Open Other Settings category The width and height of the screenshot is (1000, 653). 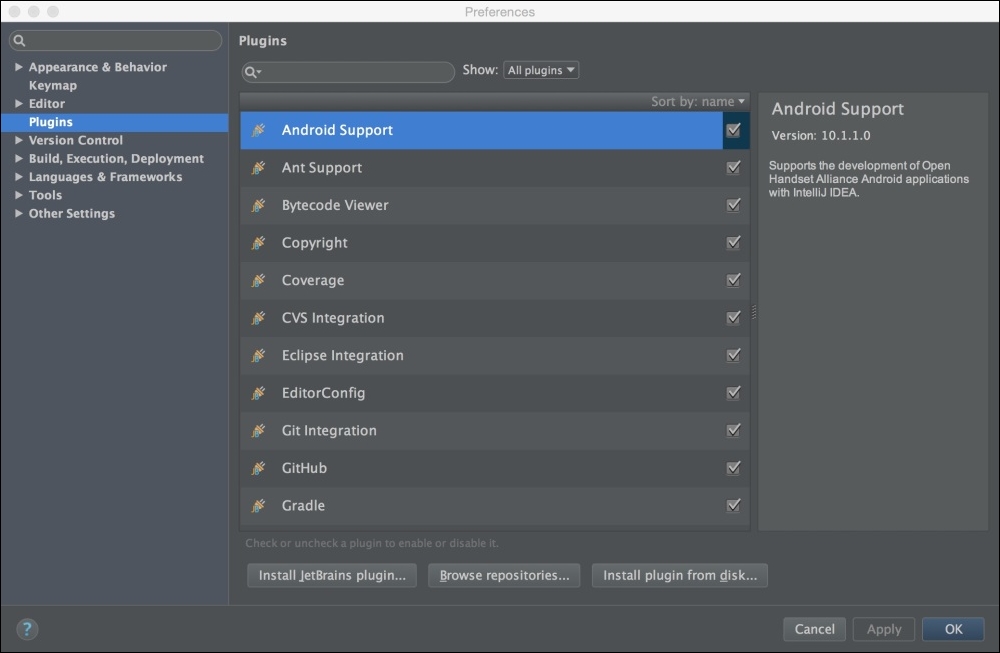point(71,214)
